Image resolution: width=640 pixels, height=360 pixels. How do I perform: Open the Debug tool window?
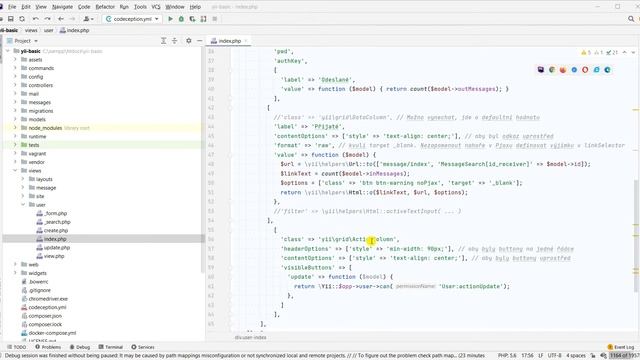(x=80, y=347)
